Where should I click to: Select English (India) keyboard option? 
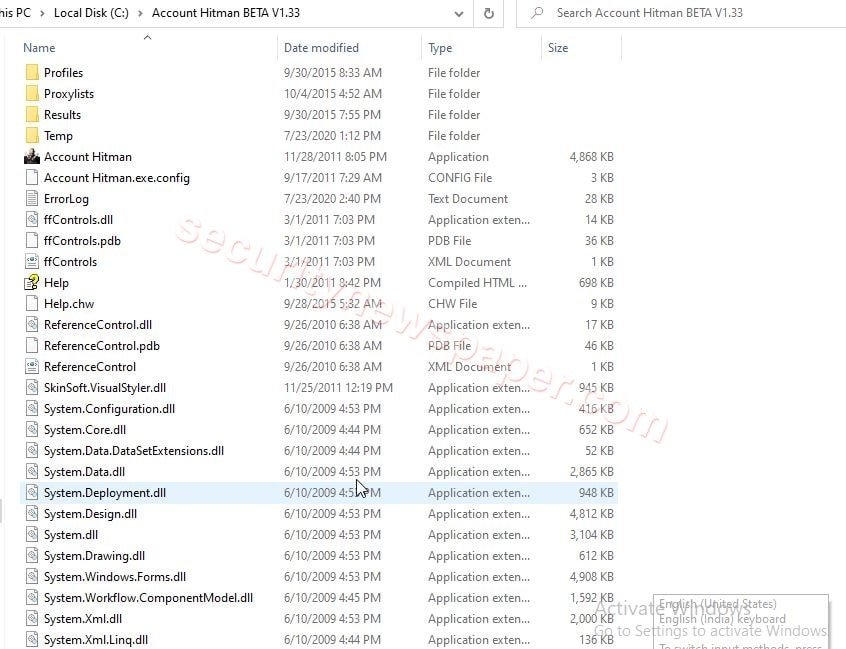click(x=722, y=619)
